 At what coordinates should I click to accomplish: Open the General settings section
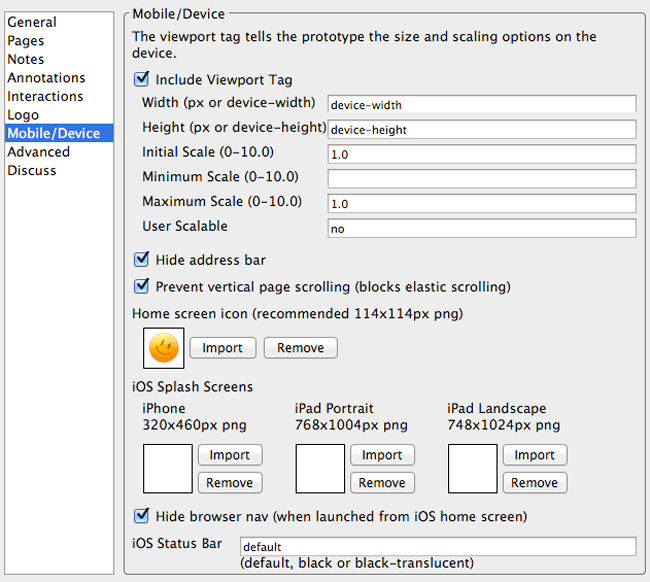[32, 22]
